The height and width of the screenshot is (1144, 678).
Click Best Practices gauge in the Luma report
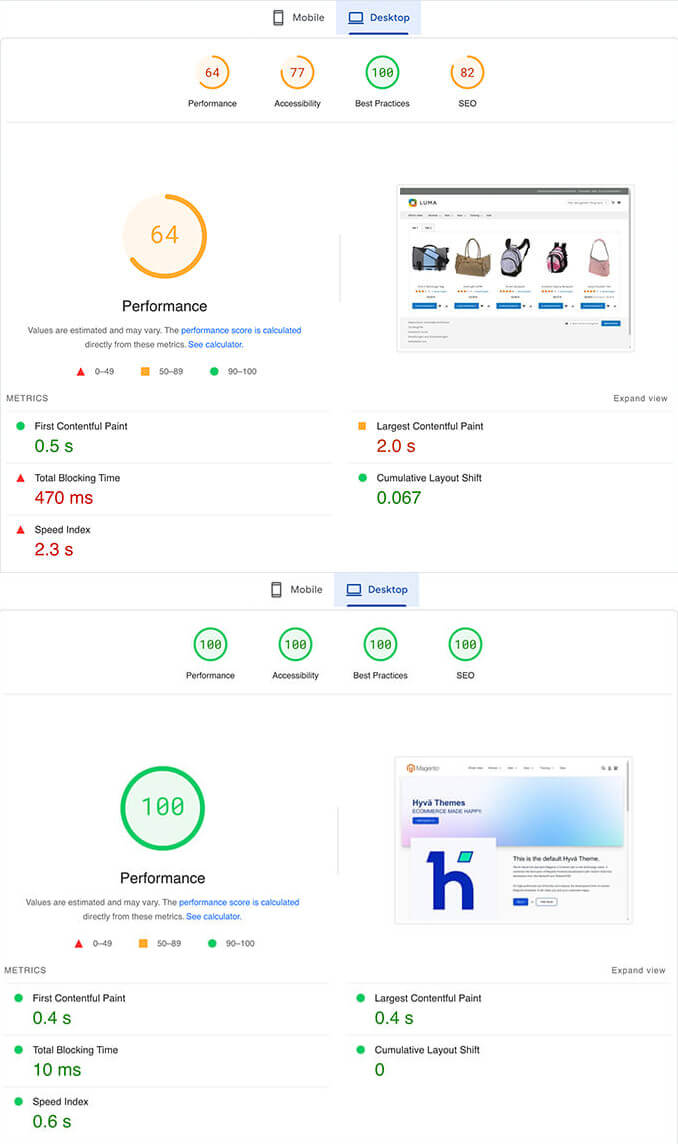pyautogui.click(x=382, y=73)
